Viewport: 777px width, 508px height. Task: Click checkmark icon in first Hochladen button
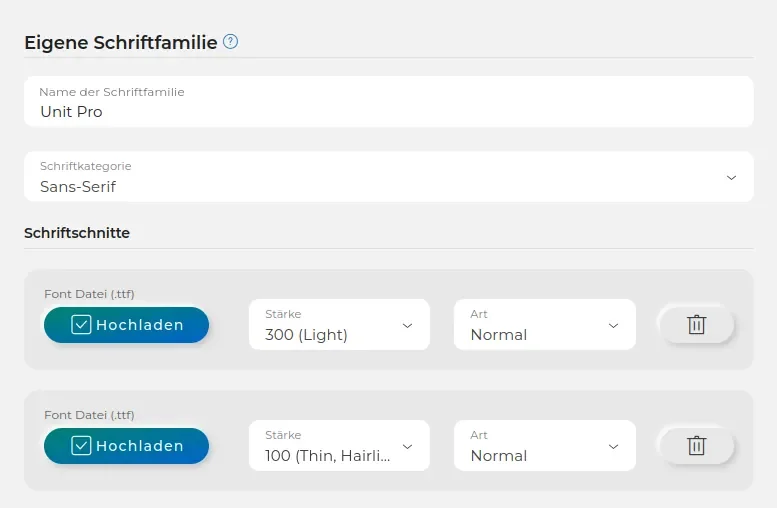pyautogui.click(x=81, y=325)
